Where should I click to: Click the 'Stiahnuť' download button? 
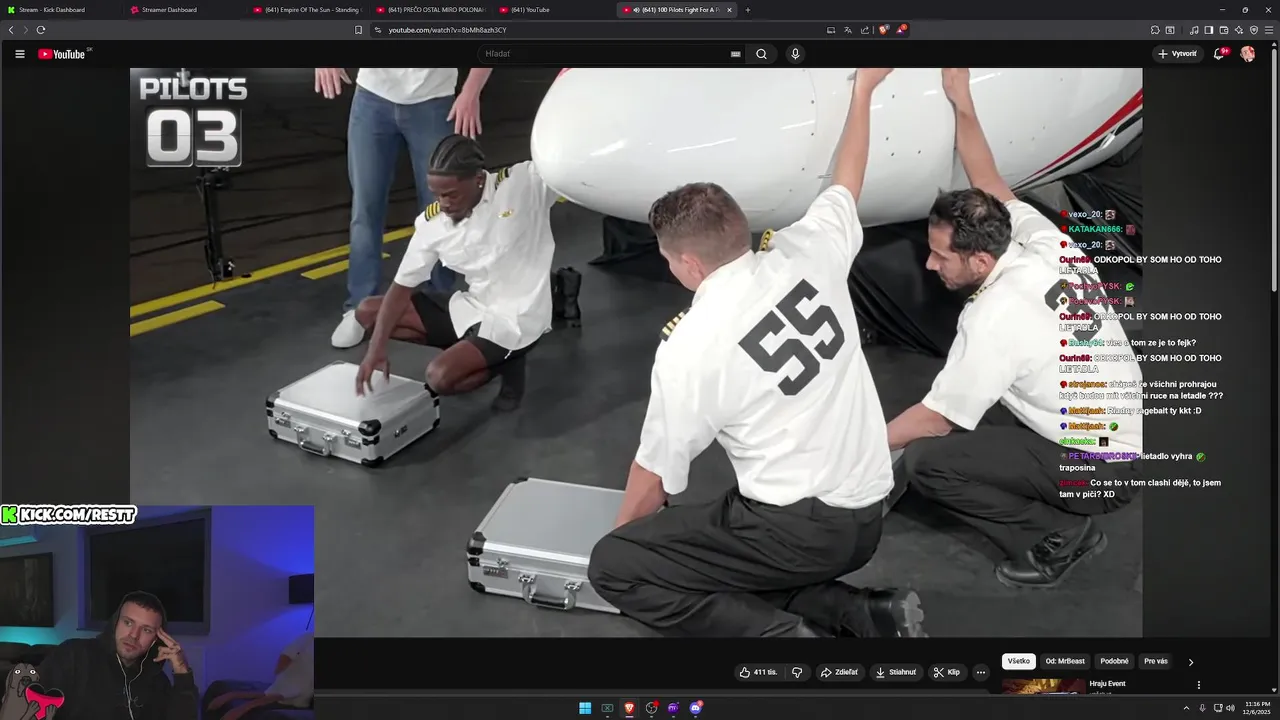(x=896, y=672)
